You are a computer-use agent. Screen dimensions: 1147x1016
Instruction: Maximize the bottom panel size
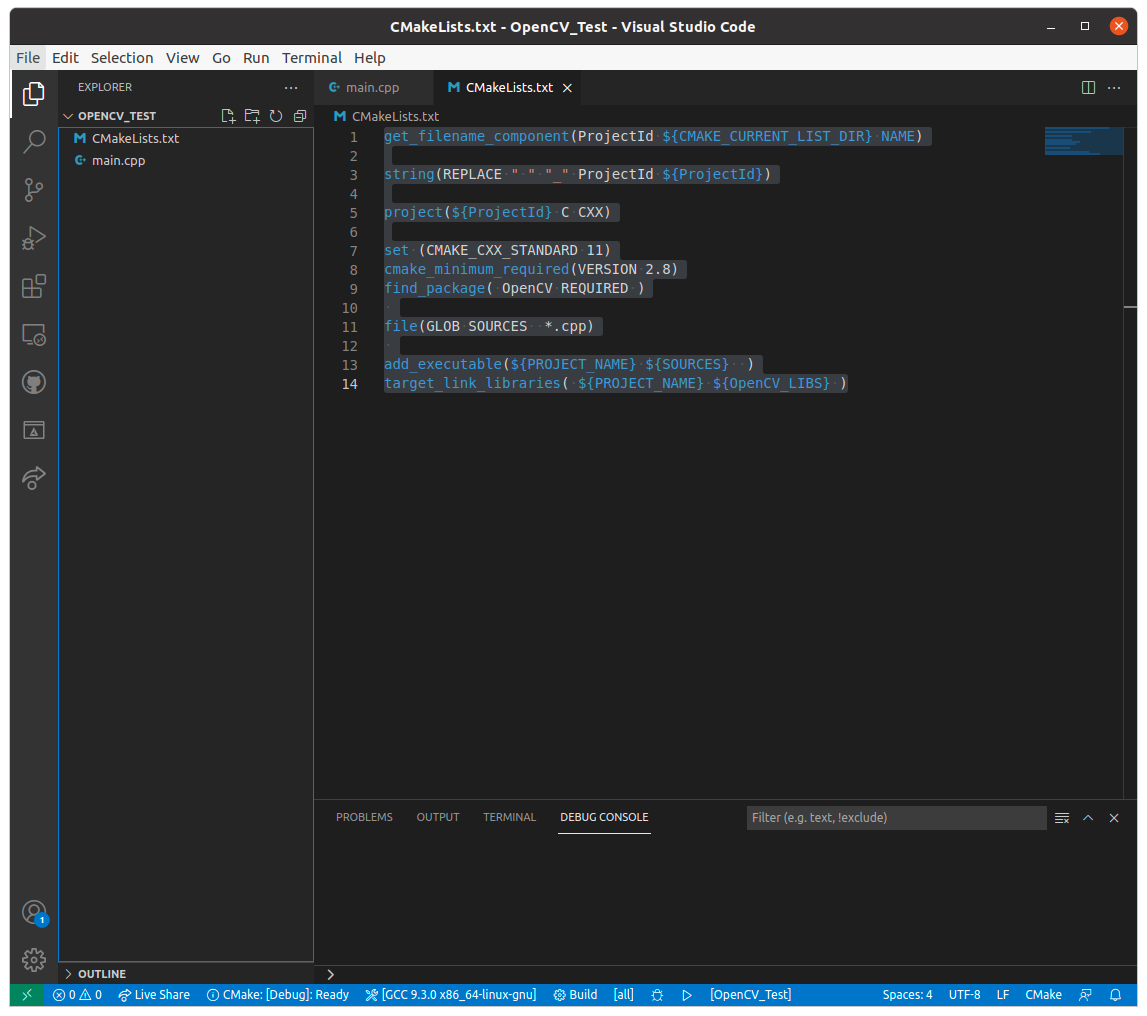(x=1088, y=818)
